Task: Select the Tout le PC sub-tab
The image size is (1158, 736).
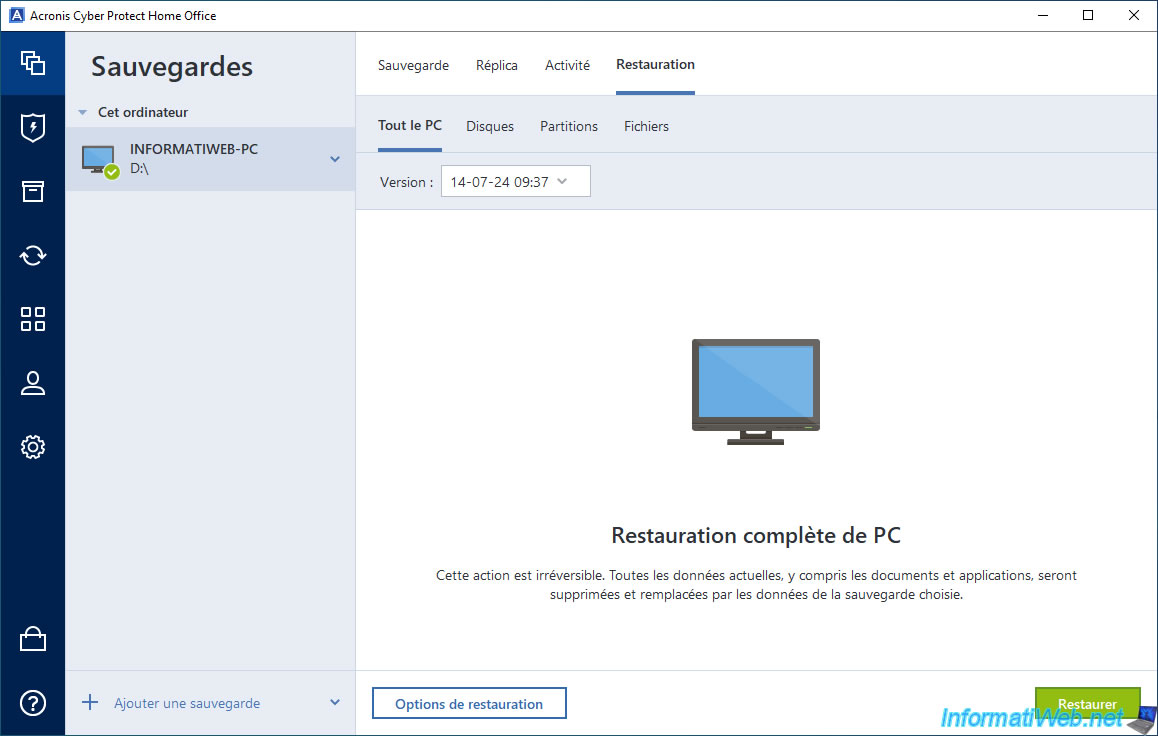Action: click(410, 125)
